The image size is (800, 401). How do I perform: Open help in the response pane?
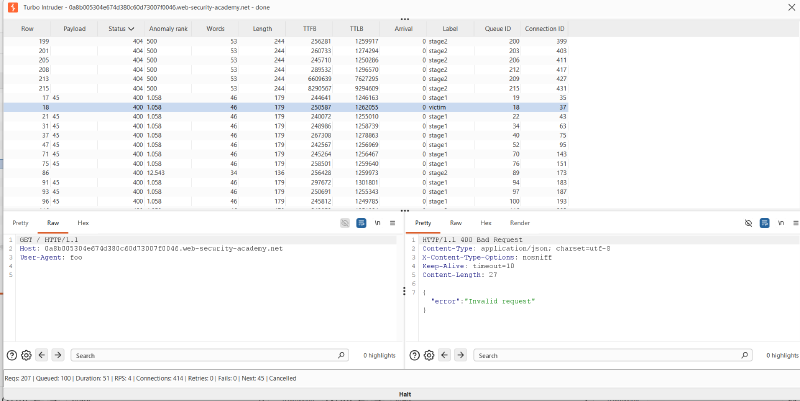coord(415,355)
